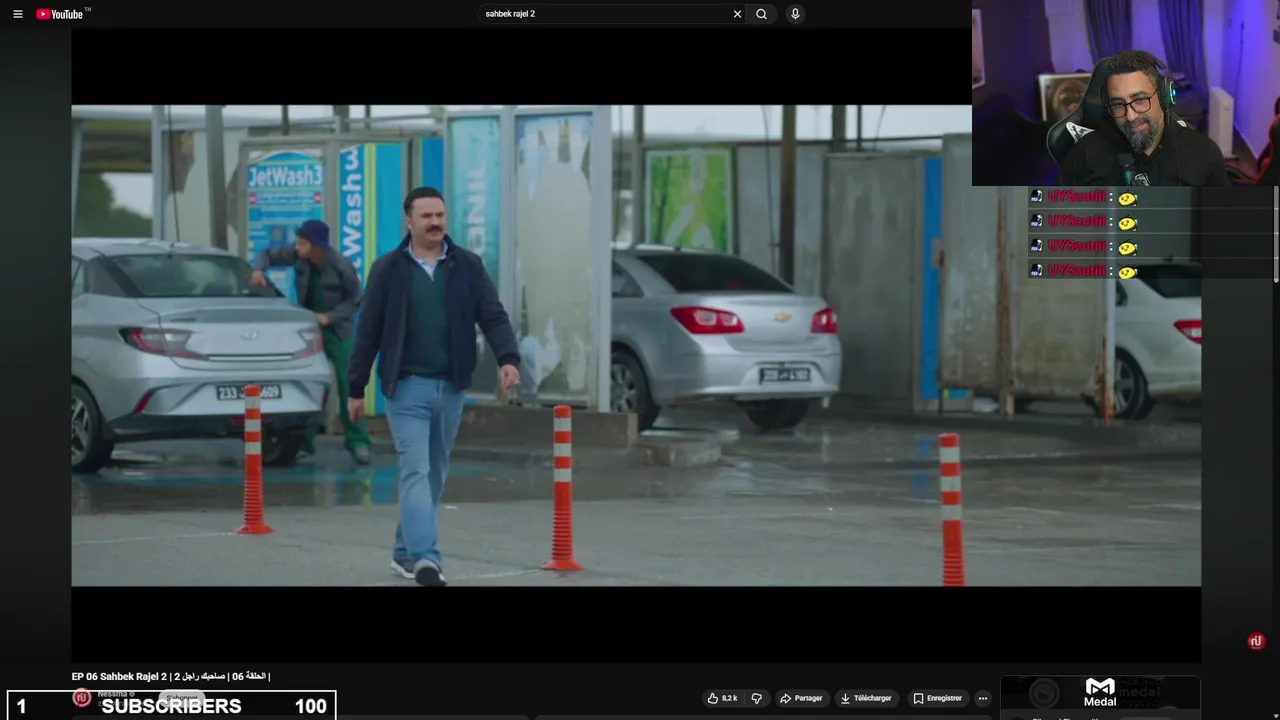Open the Partager share button
Image resolution: width=1280 pixels, height=720 pixels.
[x=801, y=698]
